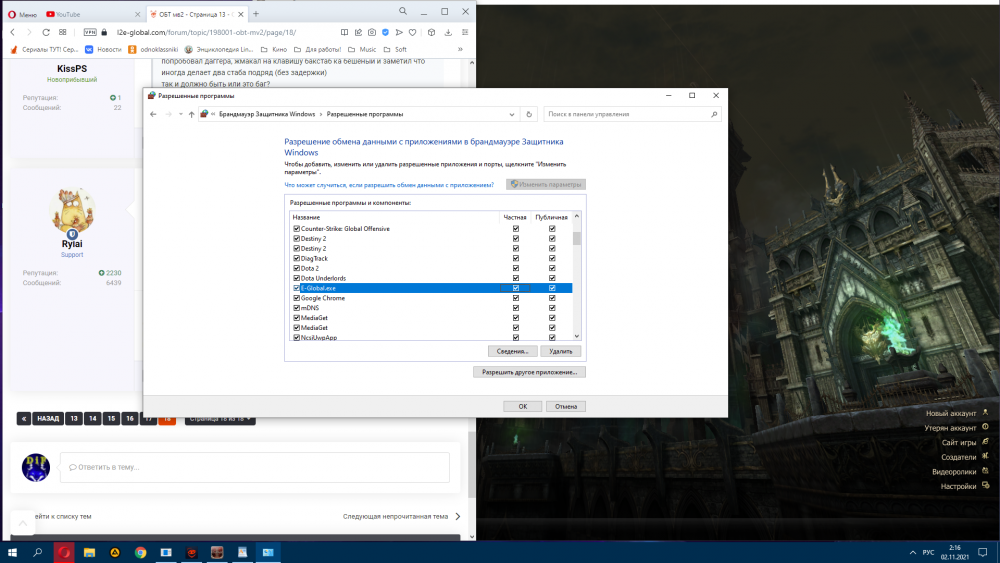1000x563 pixels.
Task: Uncheck the Dota 2 program checkbox
Action: (x=297, y=268)
